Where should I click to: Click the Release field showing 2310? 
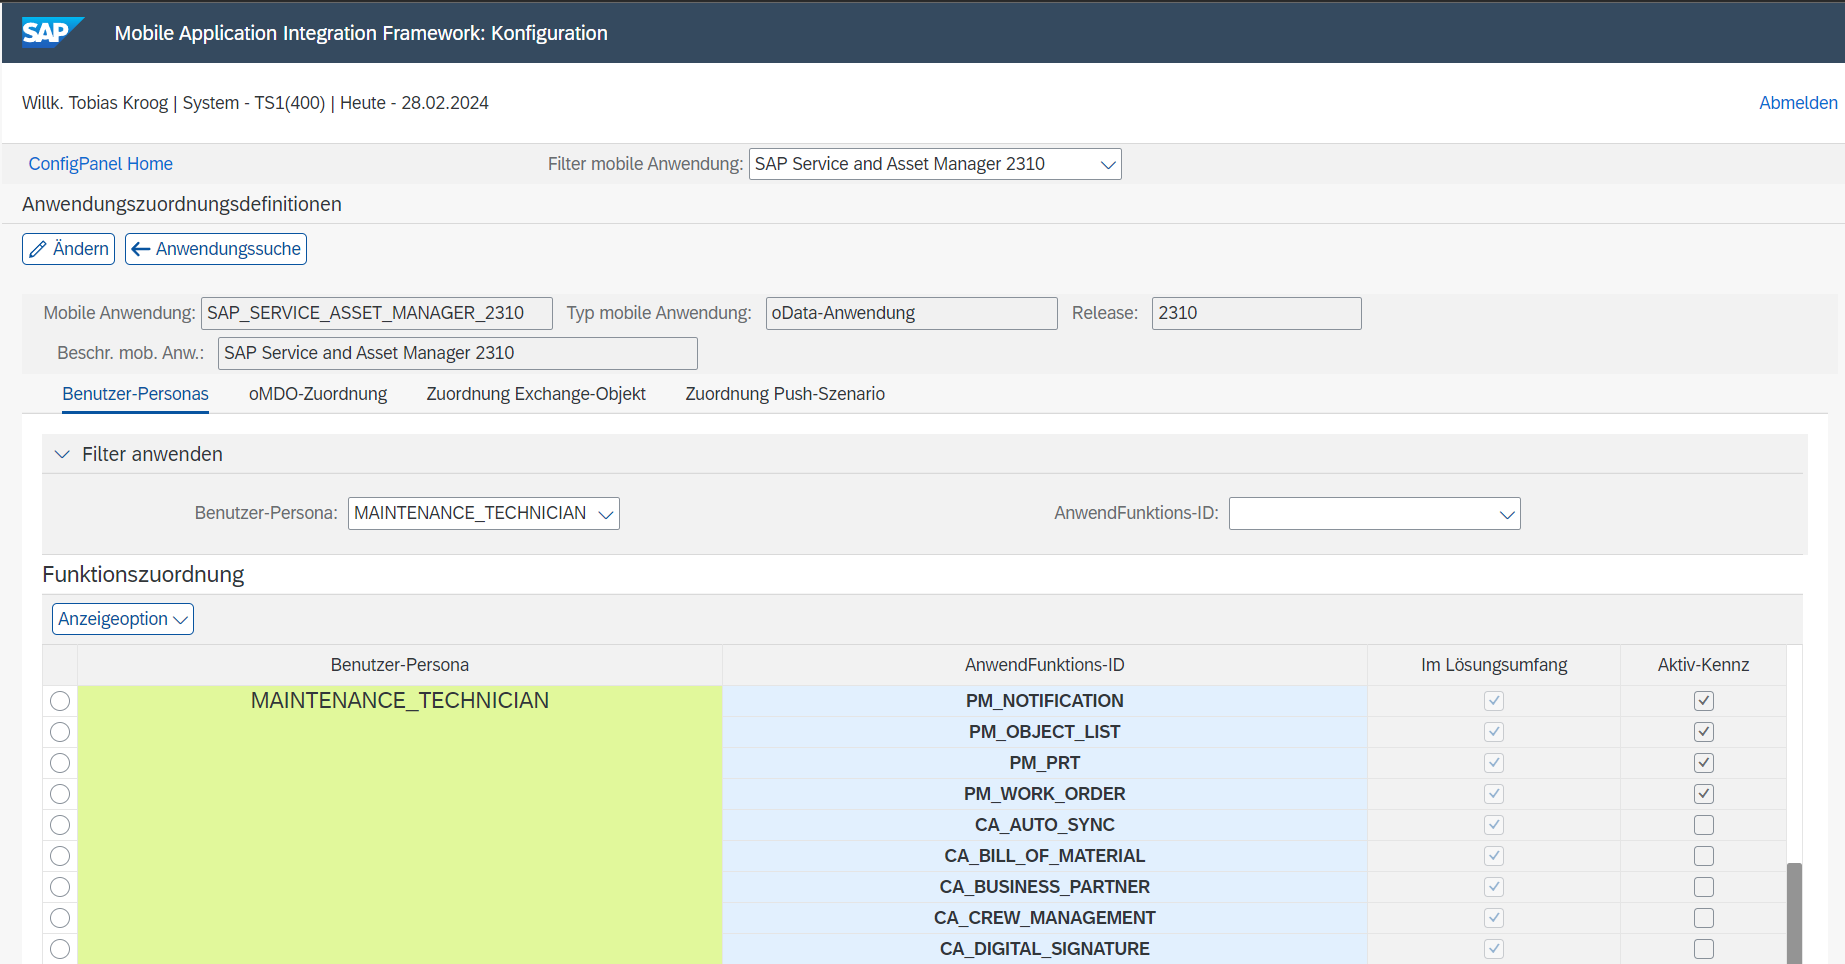(1256, 313)
